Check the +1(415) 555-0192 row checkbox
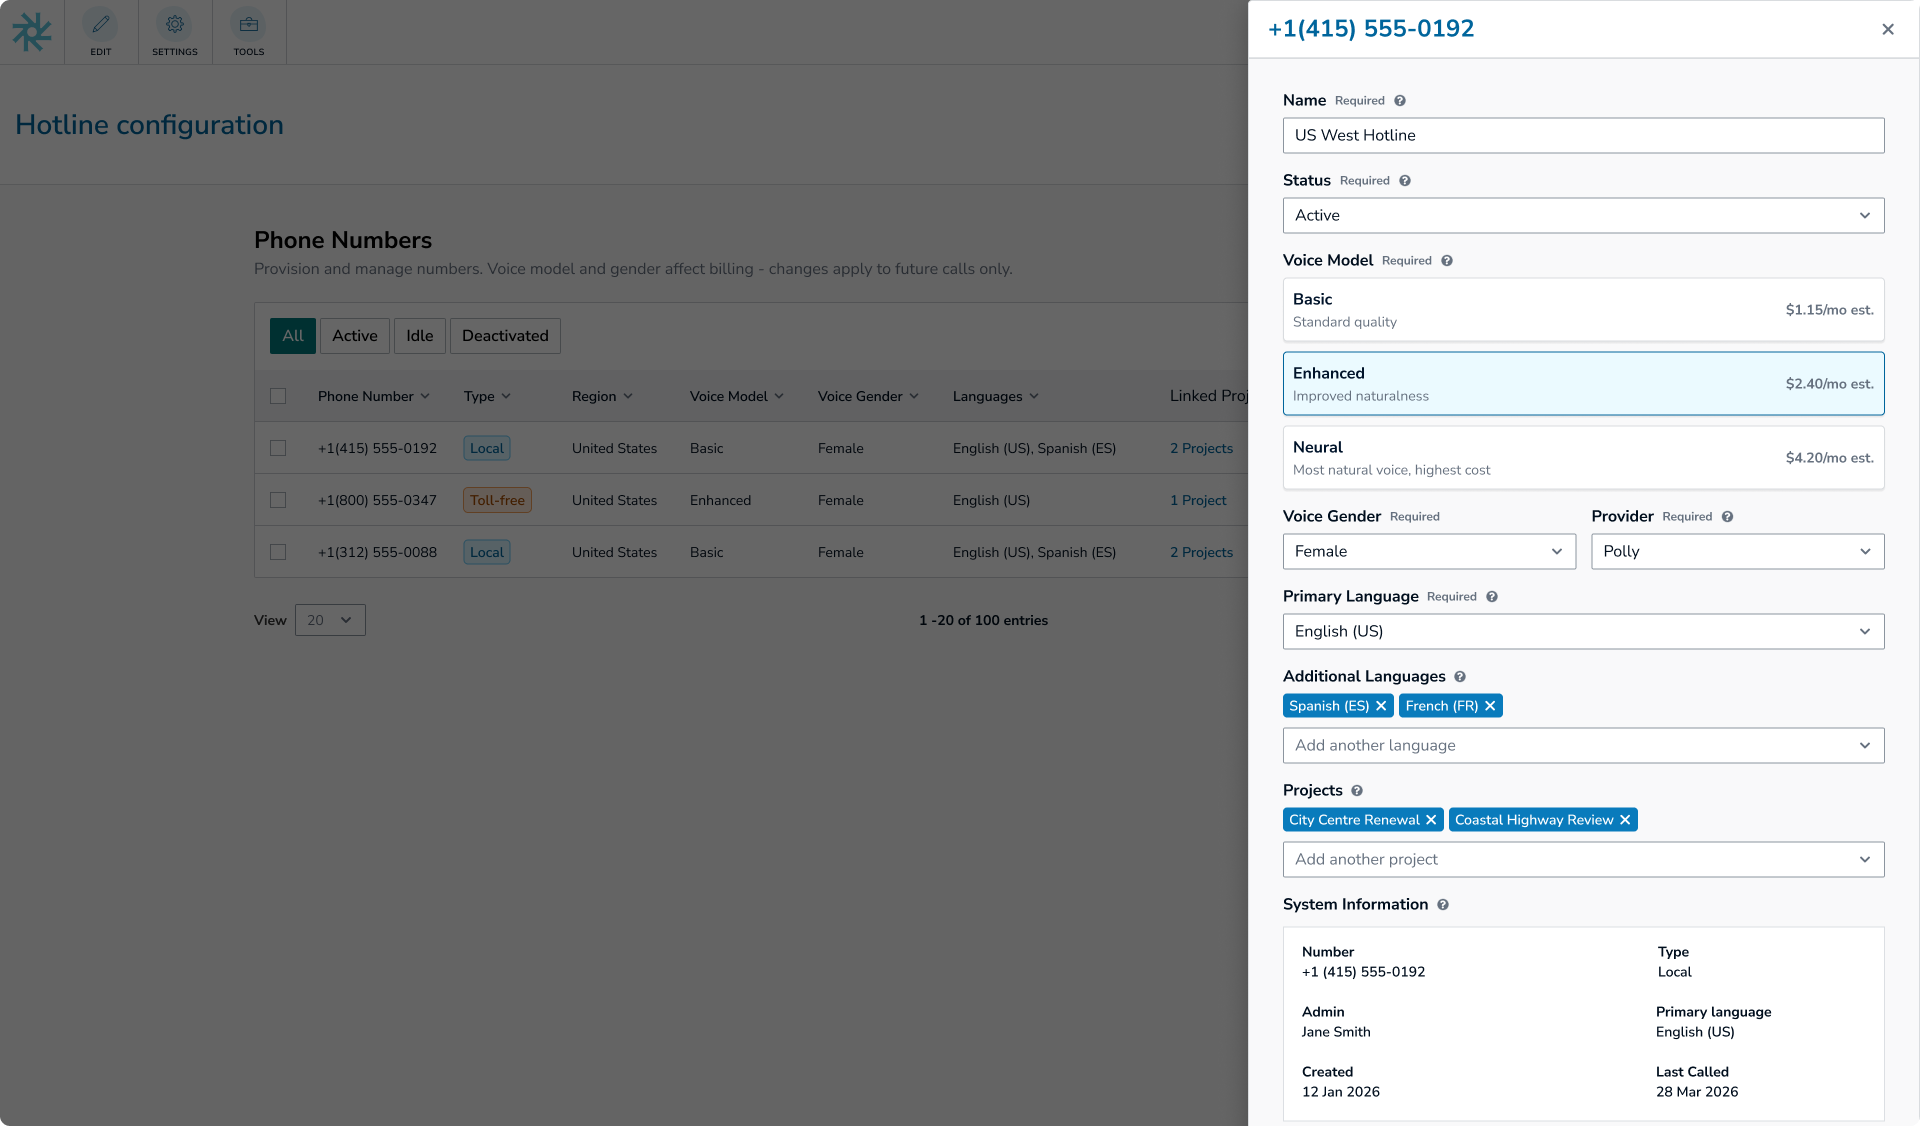The width and height of the screenshot is (1920, 1126). (278, 448)
